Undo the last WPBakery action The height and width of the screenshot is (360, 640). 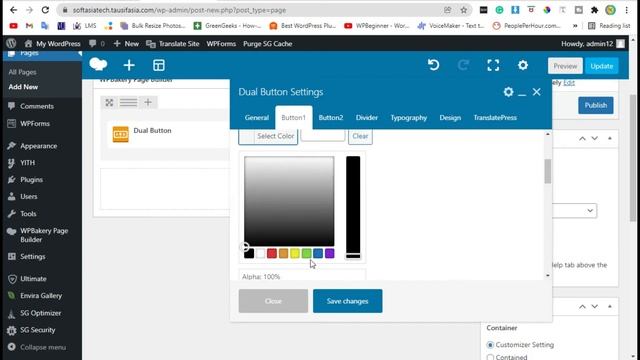[x=433, y=65]
